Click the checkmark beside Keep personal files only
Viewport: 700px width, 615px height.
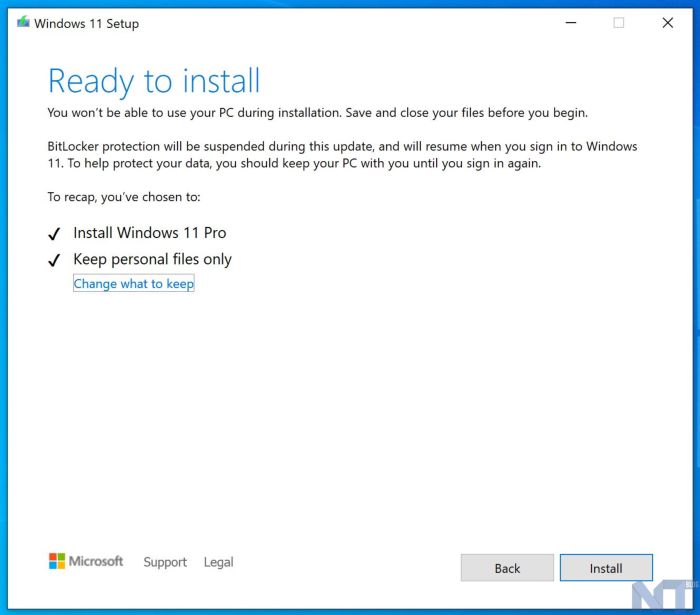tap(54, 260)
